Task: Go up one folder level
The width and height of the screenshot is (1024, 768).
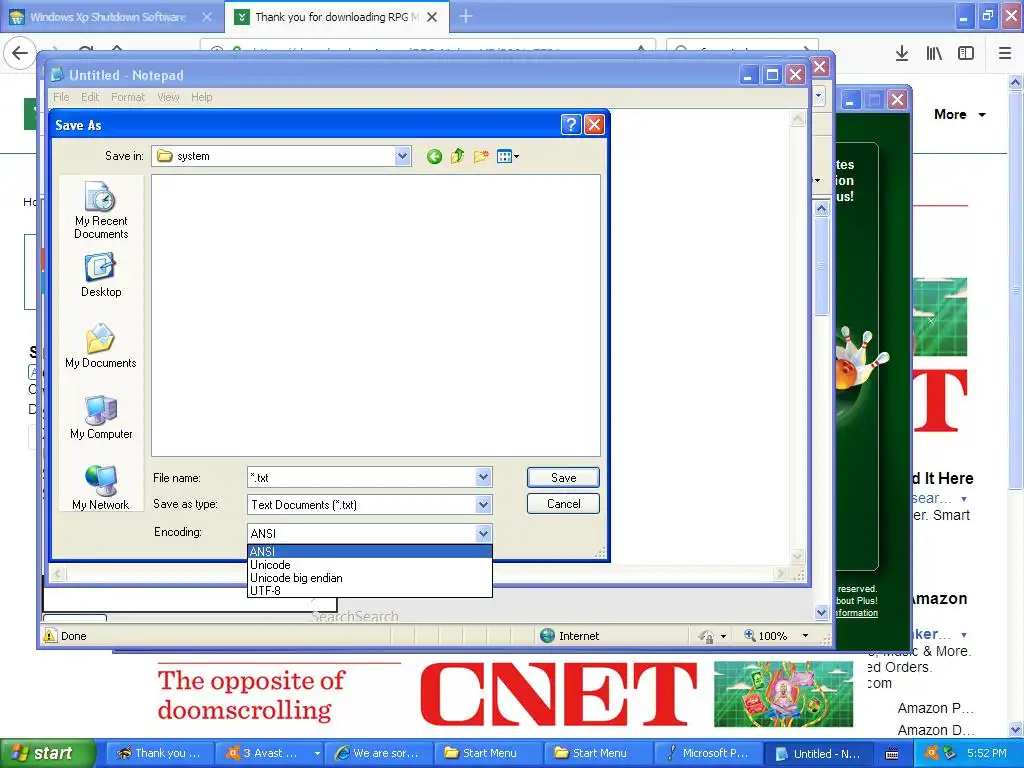Action: [457, 156]
